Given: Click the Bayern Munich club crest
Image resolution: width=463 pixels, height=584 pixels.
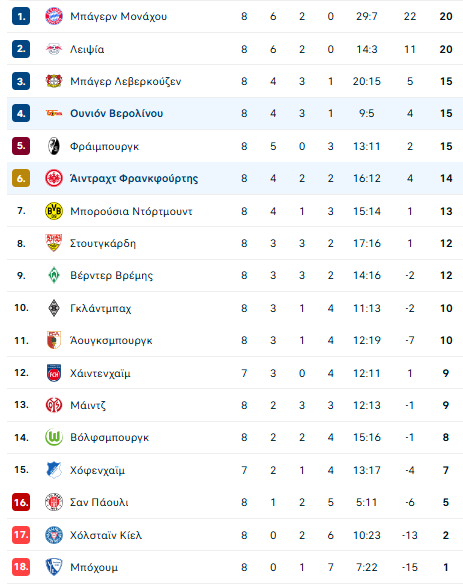Looking at the screenshot, I should (54, 16).
